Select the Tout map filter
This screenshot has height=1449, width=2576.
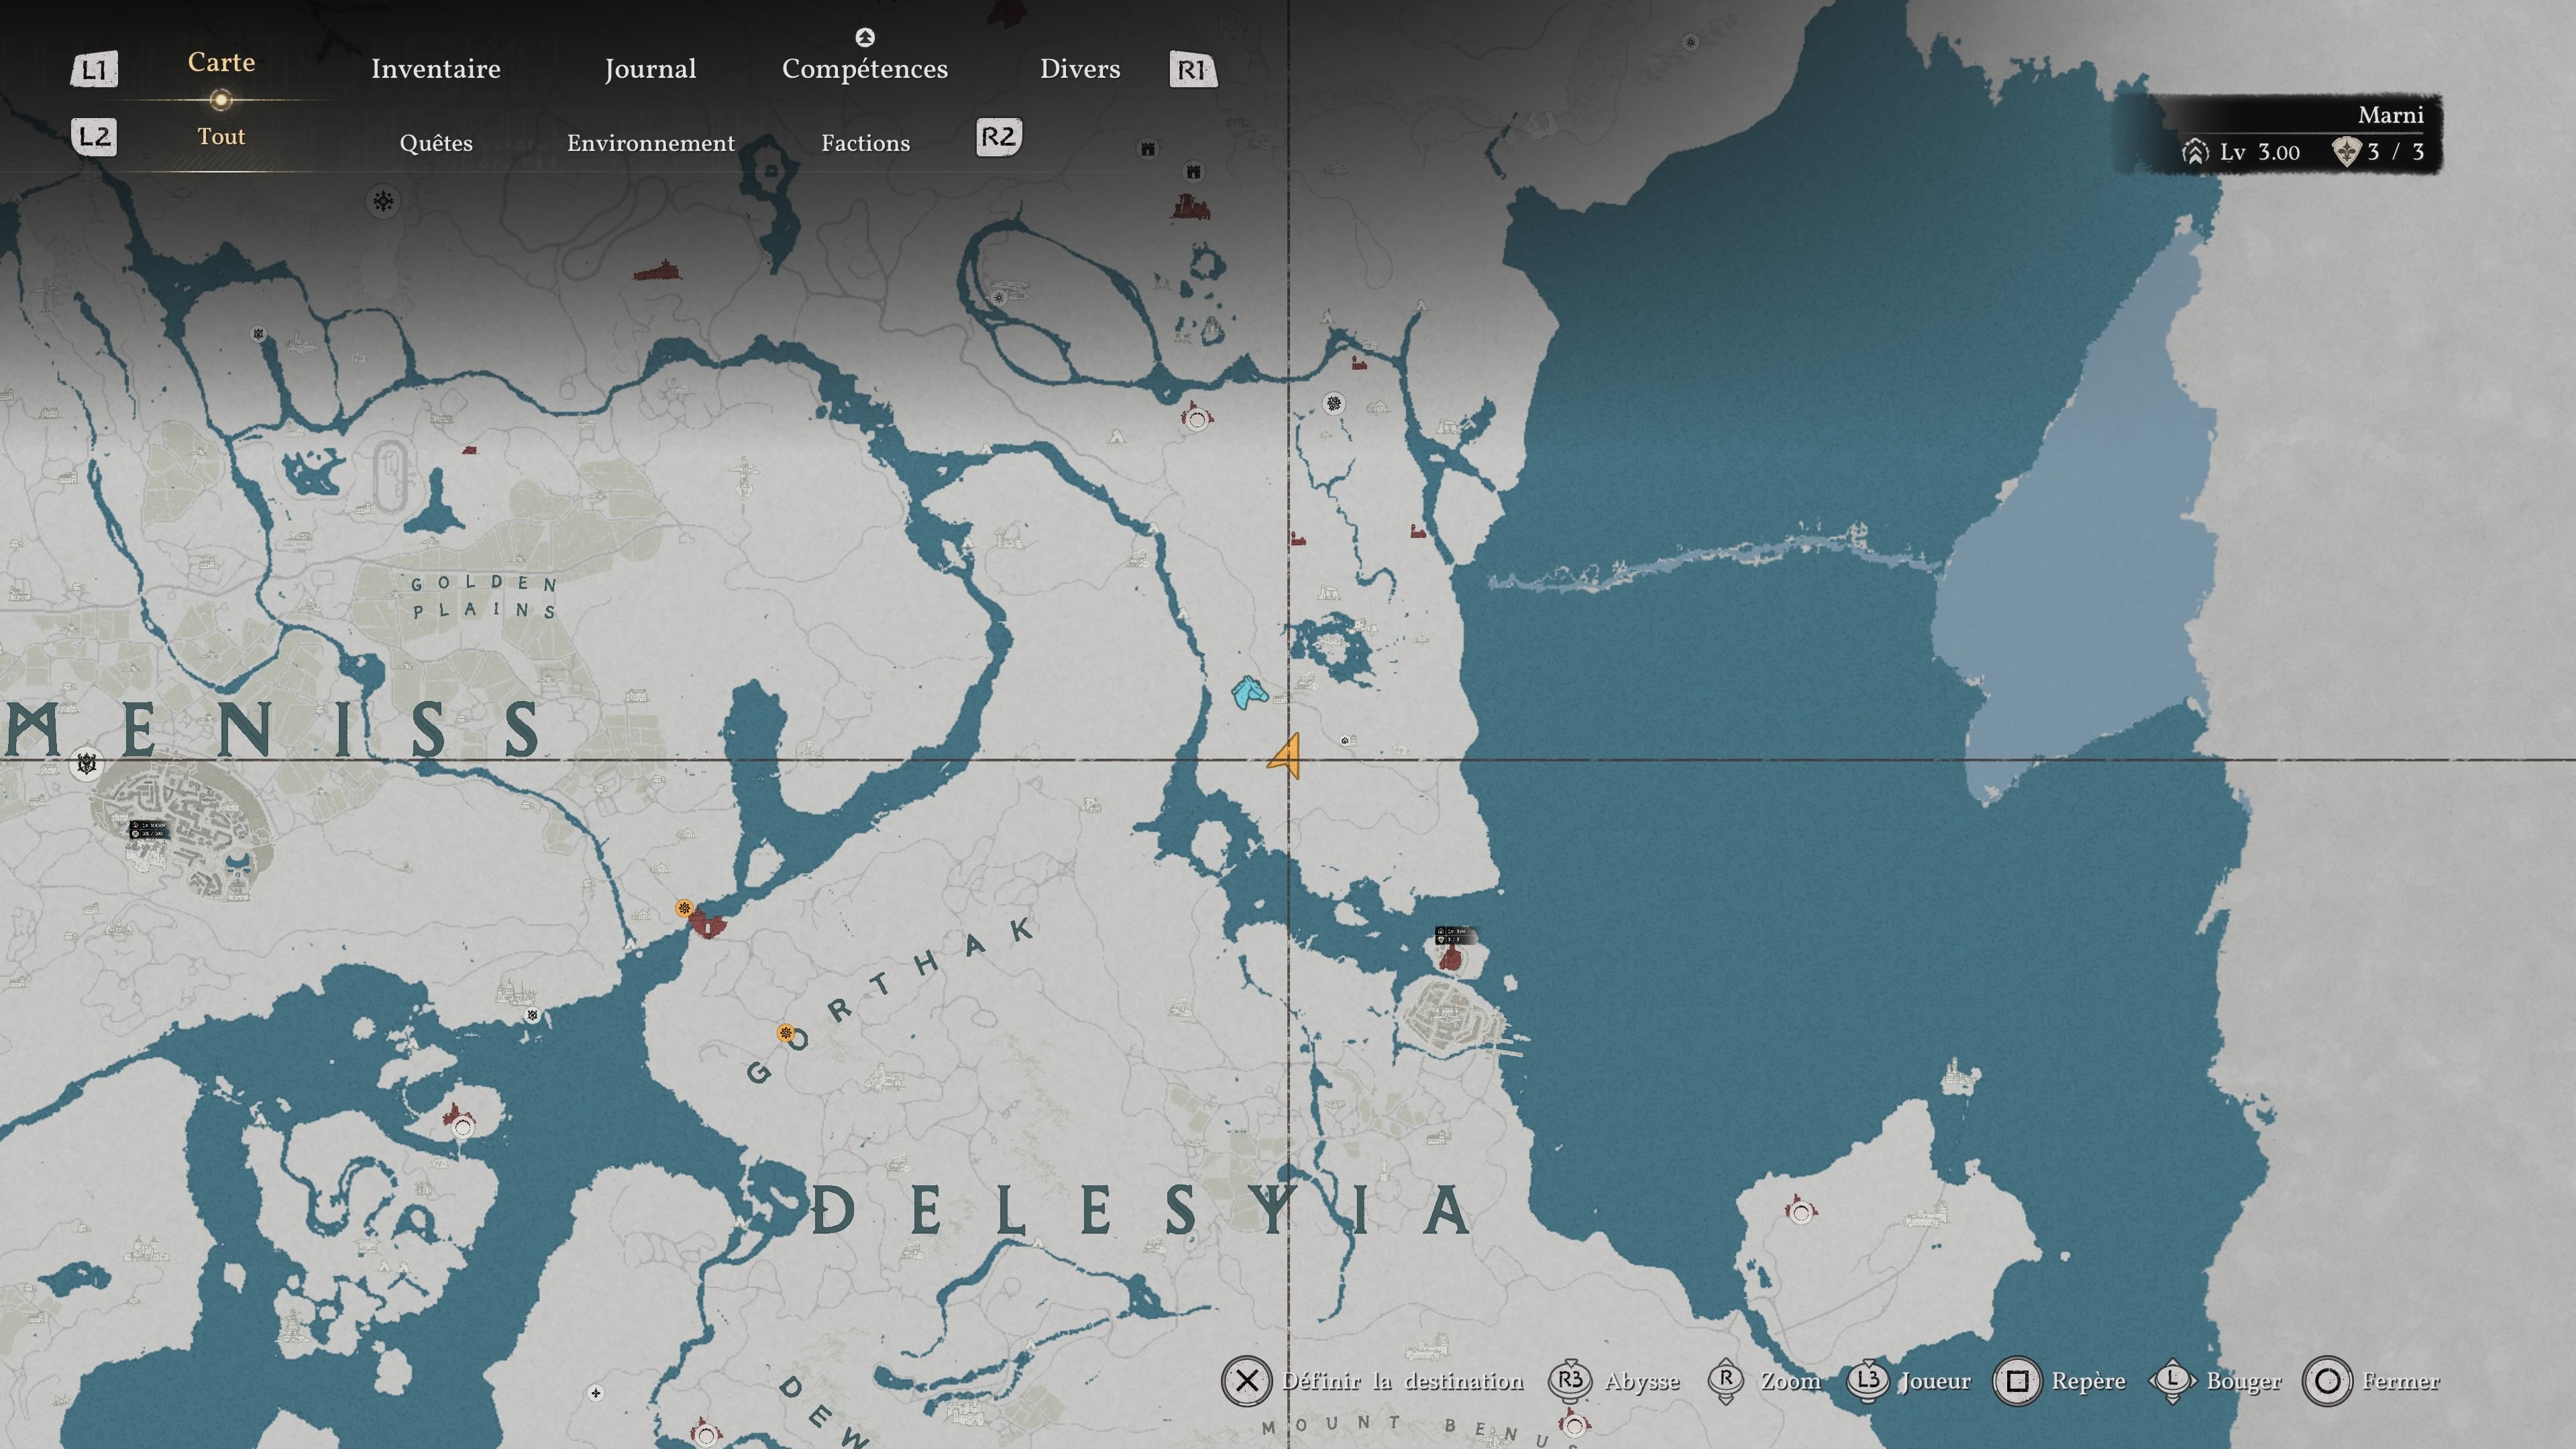[x=221, y=136]
